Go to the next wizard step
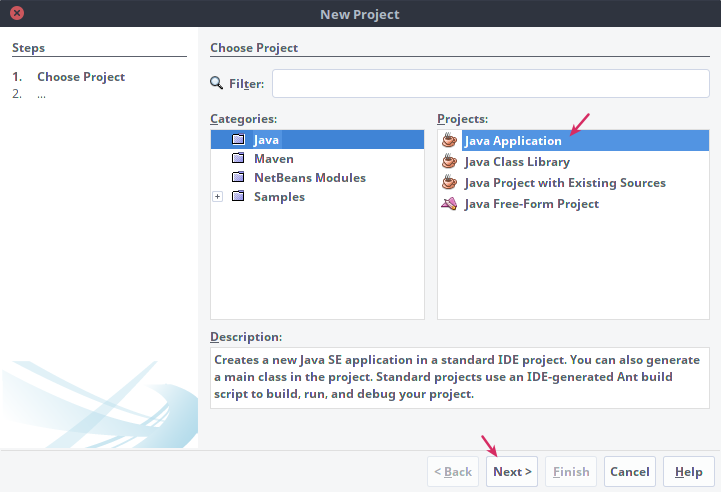Screen dimensions: 721x492 click(512, 471)
